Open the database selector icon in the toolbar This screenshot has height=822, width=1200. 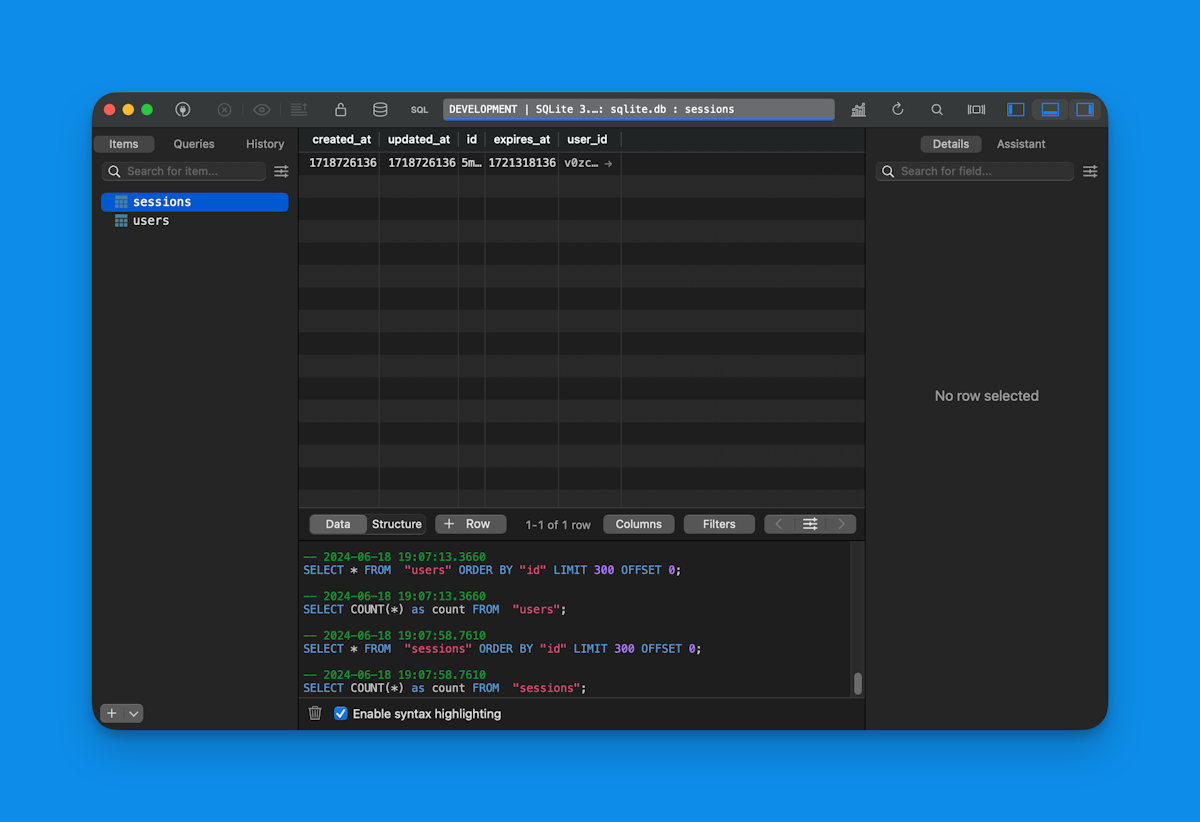[x=379, y=109]
